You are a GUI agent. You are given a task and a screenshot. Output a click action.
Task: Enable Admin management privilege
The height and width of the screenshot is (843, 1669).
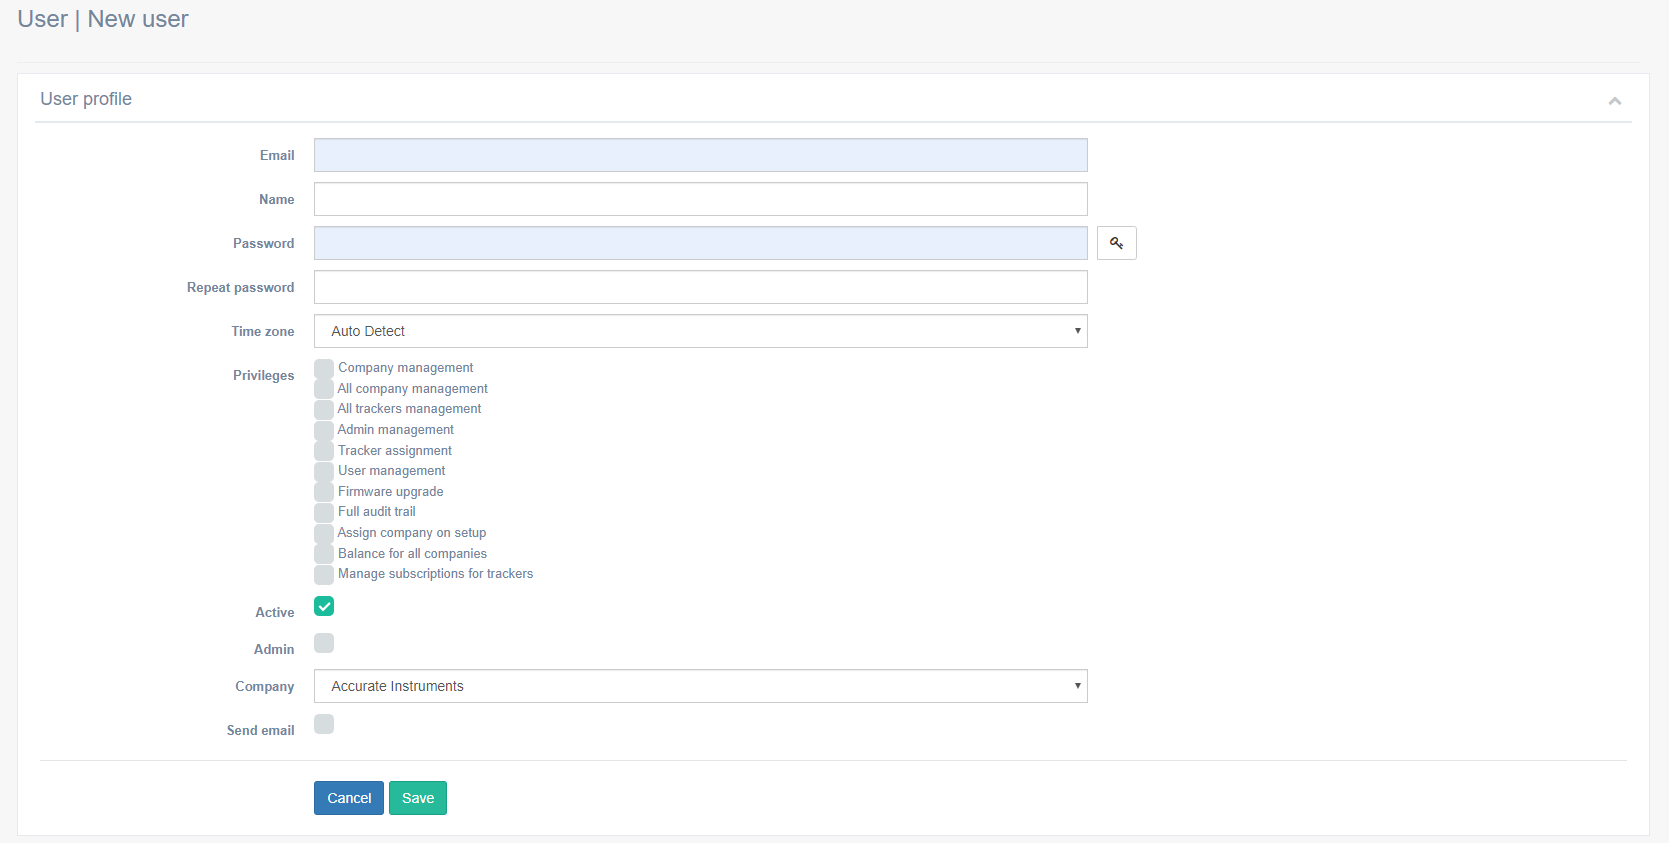324,431
